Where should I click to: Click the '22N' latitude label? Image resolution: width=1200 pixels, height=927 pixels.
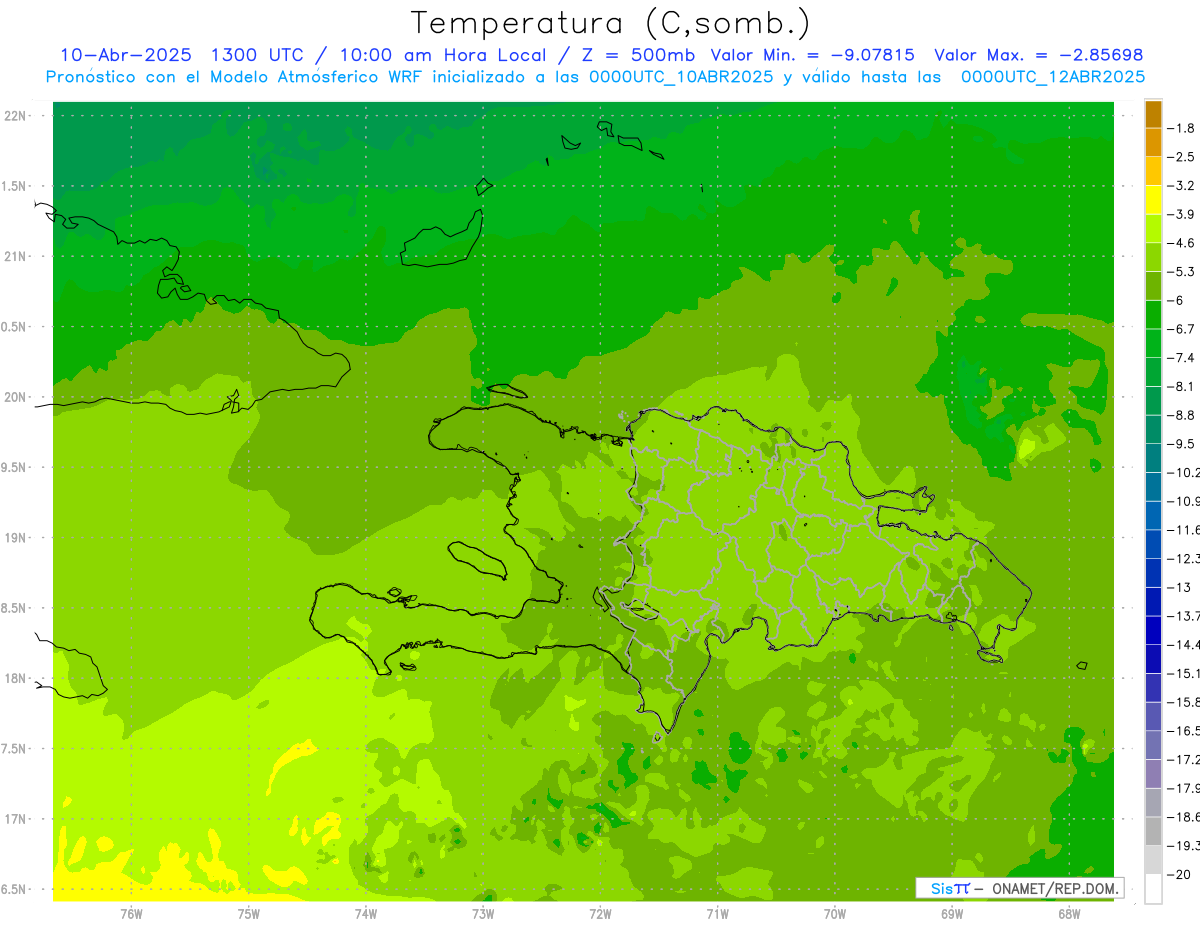(17, 116)
